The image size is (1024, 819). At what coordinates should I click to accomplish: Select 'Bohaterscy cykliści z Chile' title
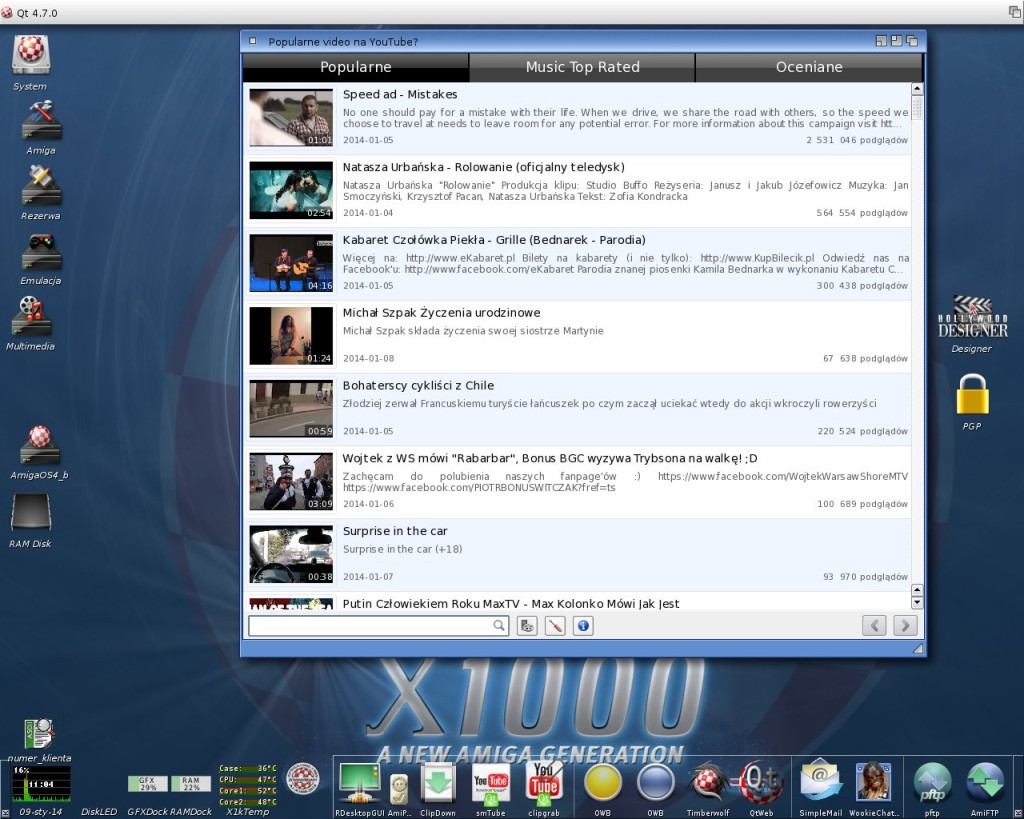(x=418, y=385)
